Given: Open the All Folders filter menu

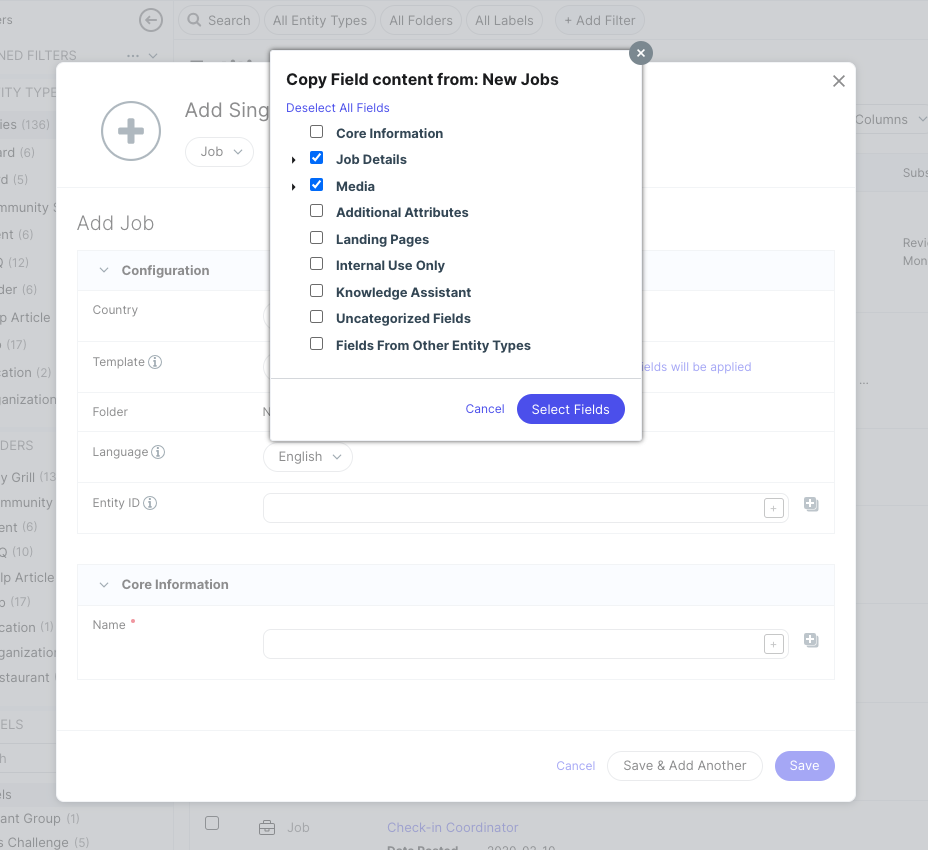Looking at the screenshot, I should 420,19.
